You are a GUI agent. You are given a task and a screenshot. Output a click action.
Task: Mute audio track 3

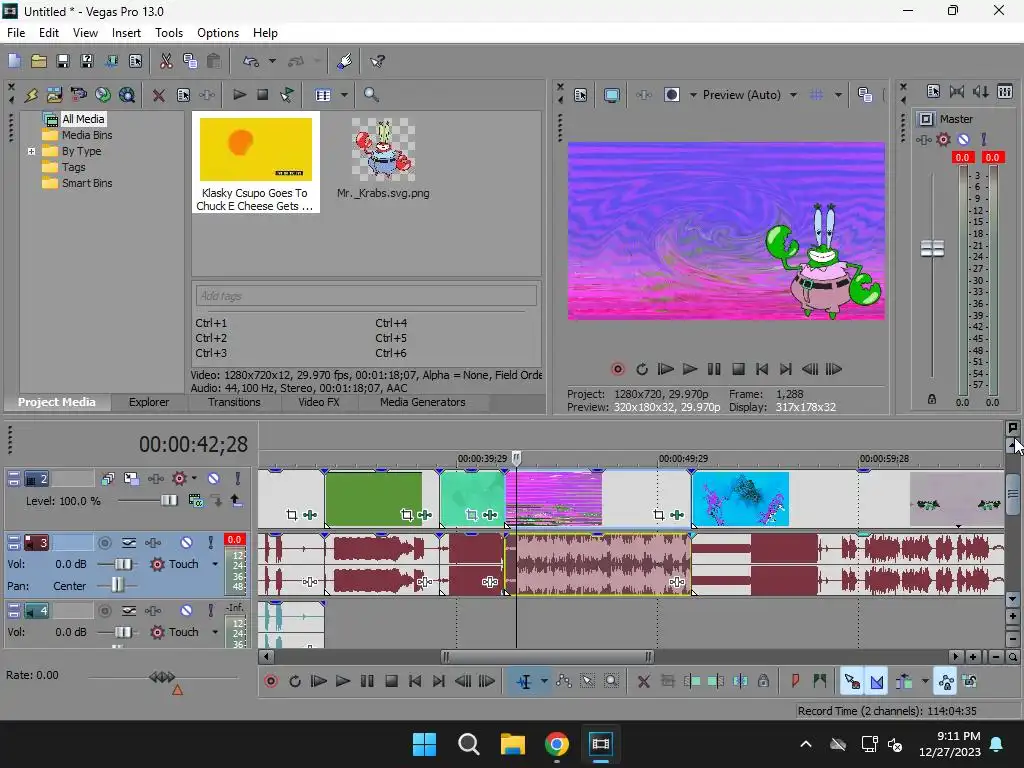point(186,543)
